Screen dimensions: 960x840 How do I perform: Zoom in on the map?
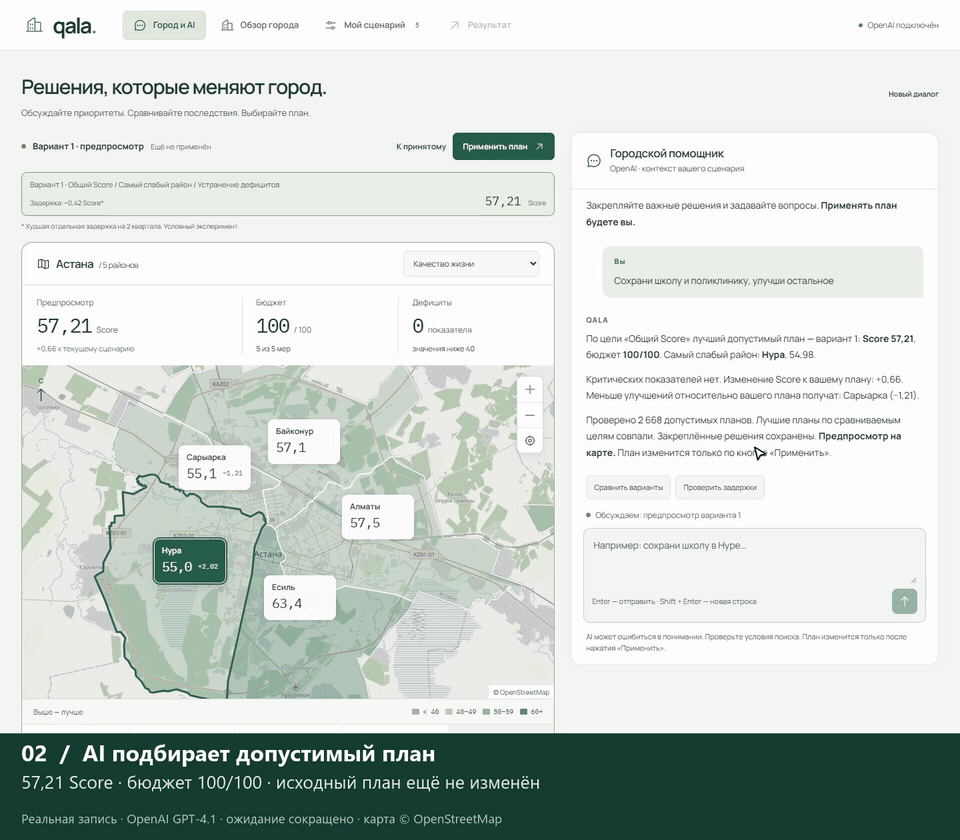tap(530, 389)
